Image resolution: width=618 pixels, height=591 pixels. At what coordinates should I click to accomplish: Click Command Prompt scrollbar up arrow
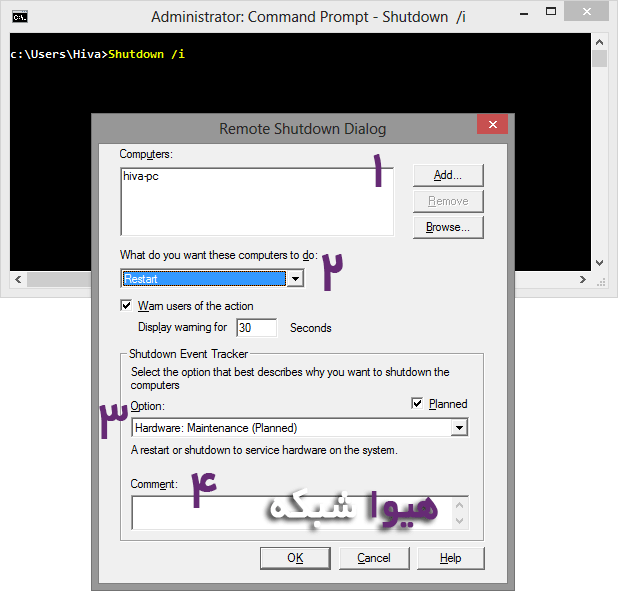coord(599,42)
